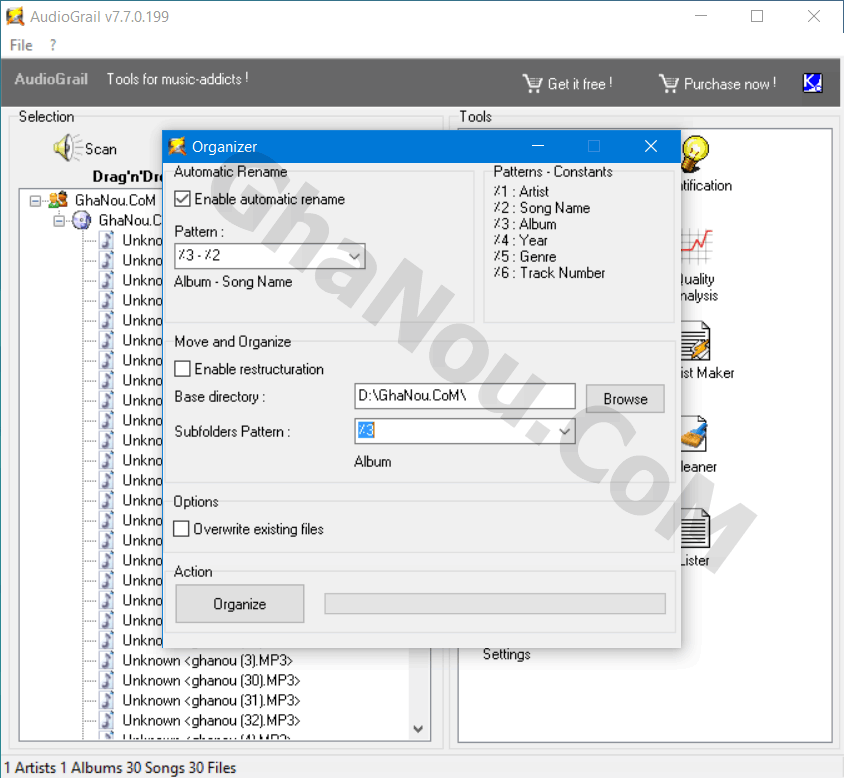Click the %6 : Track Number constant
This screenshot has height=778, width=844.
[549, 273]
